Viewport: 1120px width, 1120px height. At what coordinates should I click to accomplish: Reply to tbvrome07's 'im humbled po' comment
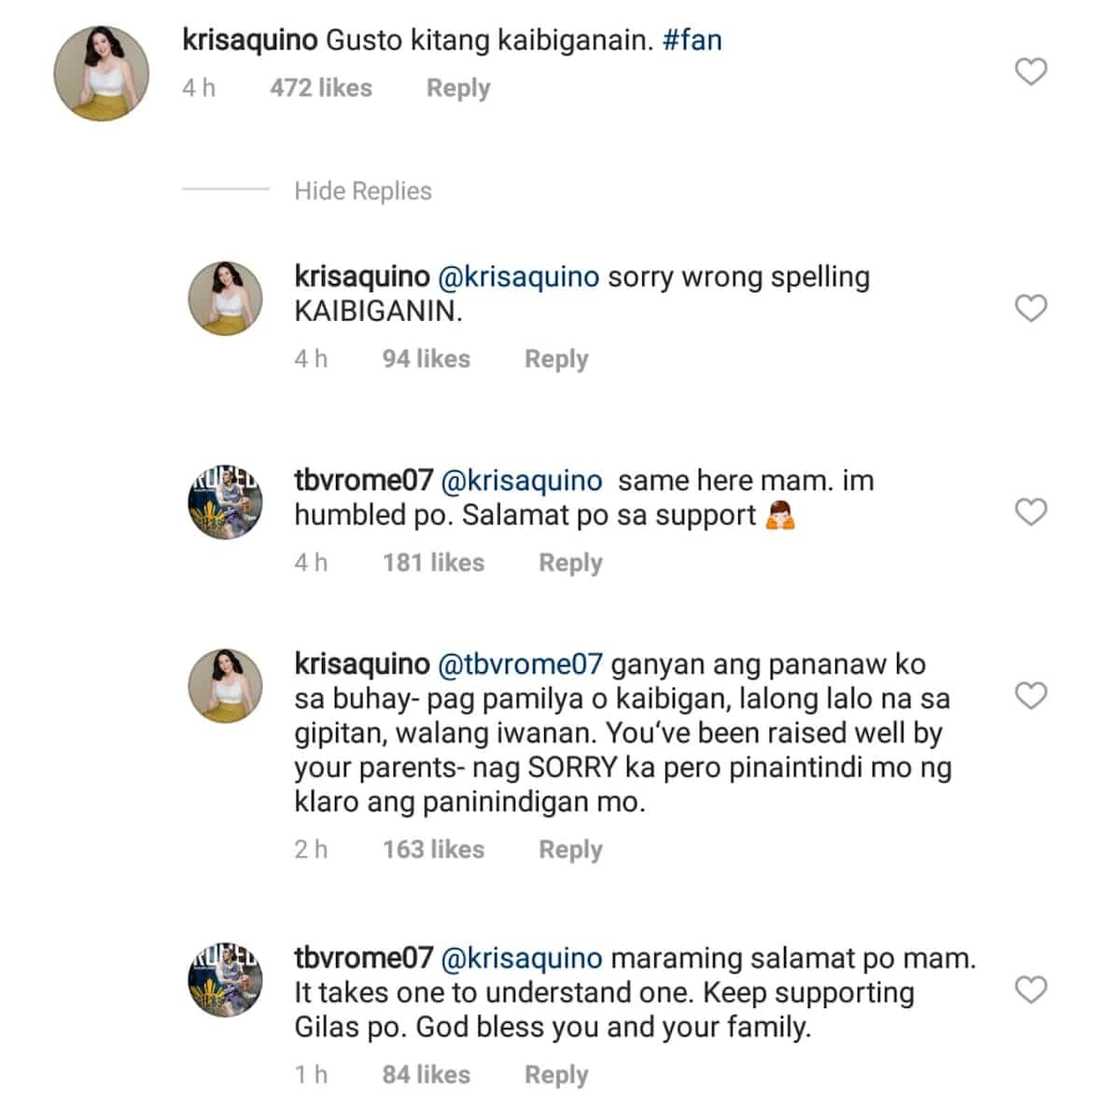click(570, 563)
